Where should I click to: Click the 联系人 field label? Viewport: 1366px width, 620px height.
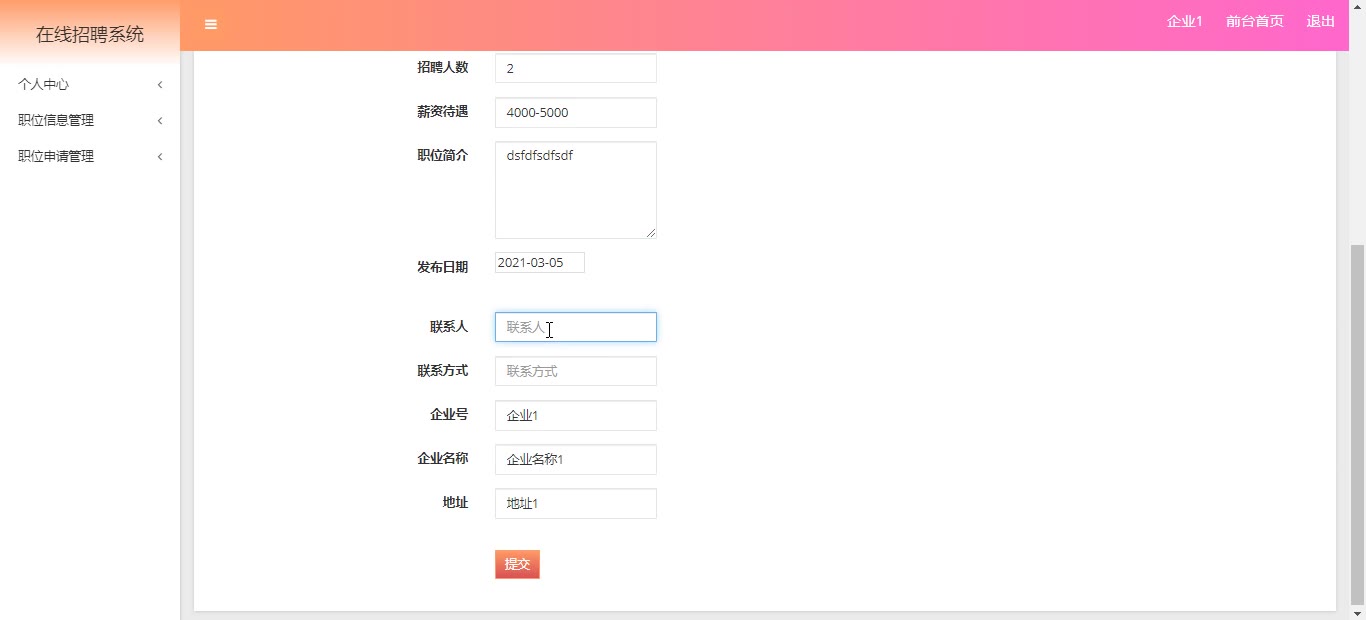pyautogui.click(x=449, y=327)
